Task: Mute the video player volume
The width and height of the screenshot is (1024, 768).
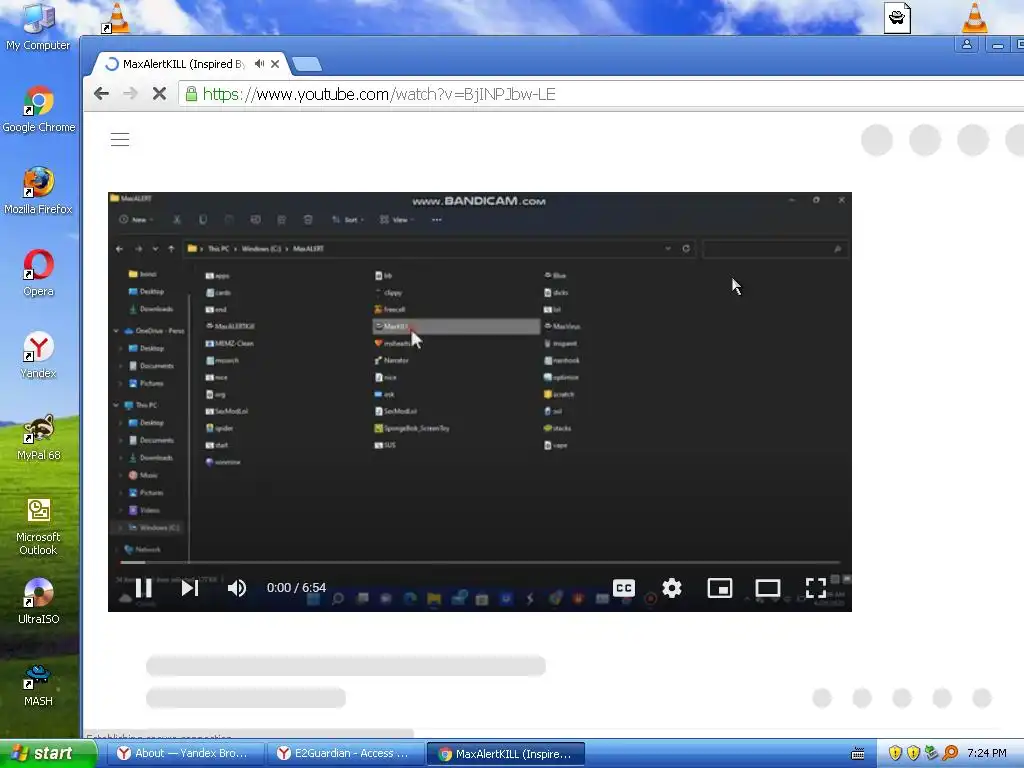Action: (x=236, y=588)
